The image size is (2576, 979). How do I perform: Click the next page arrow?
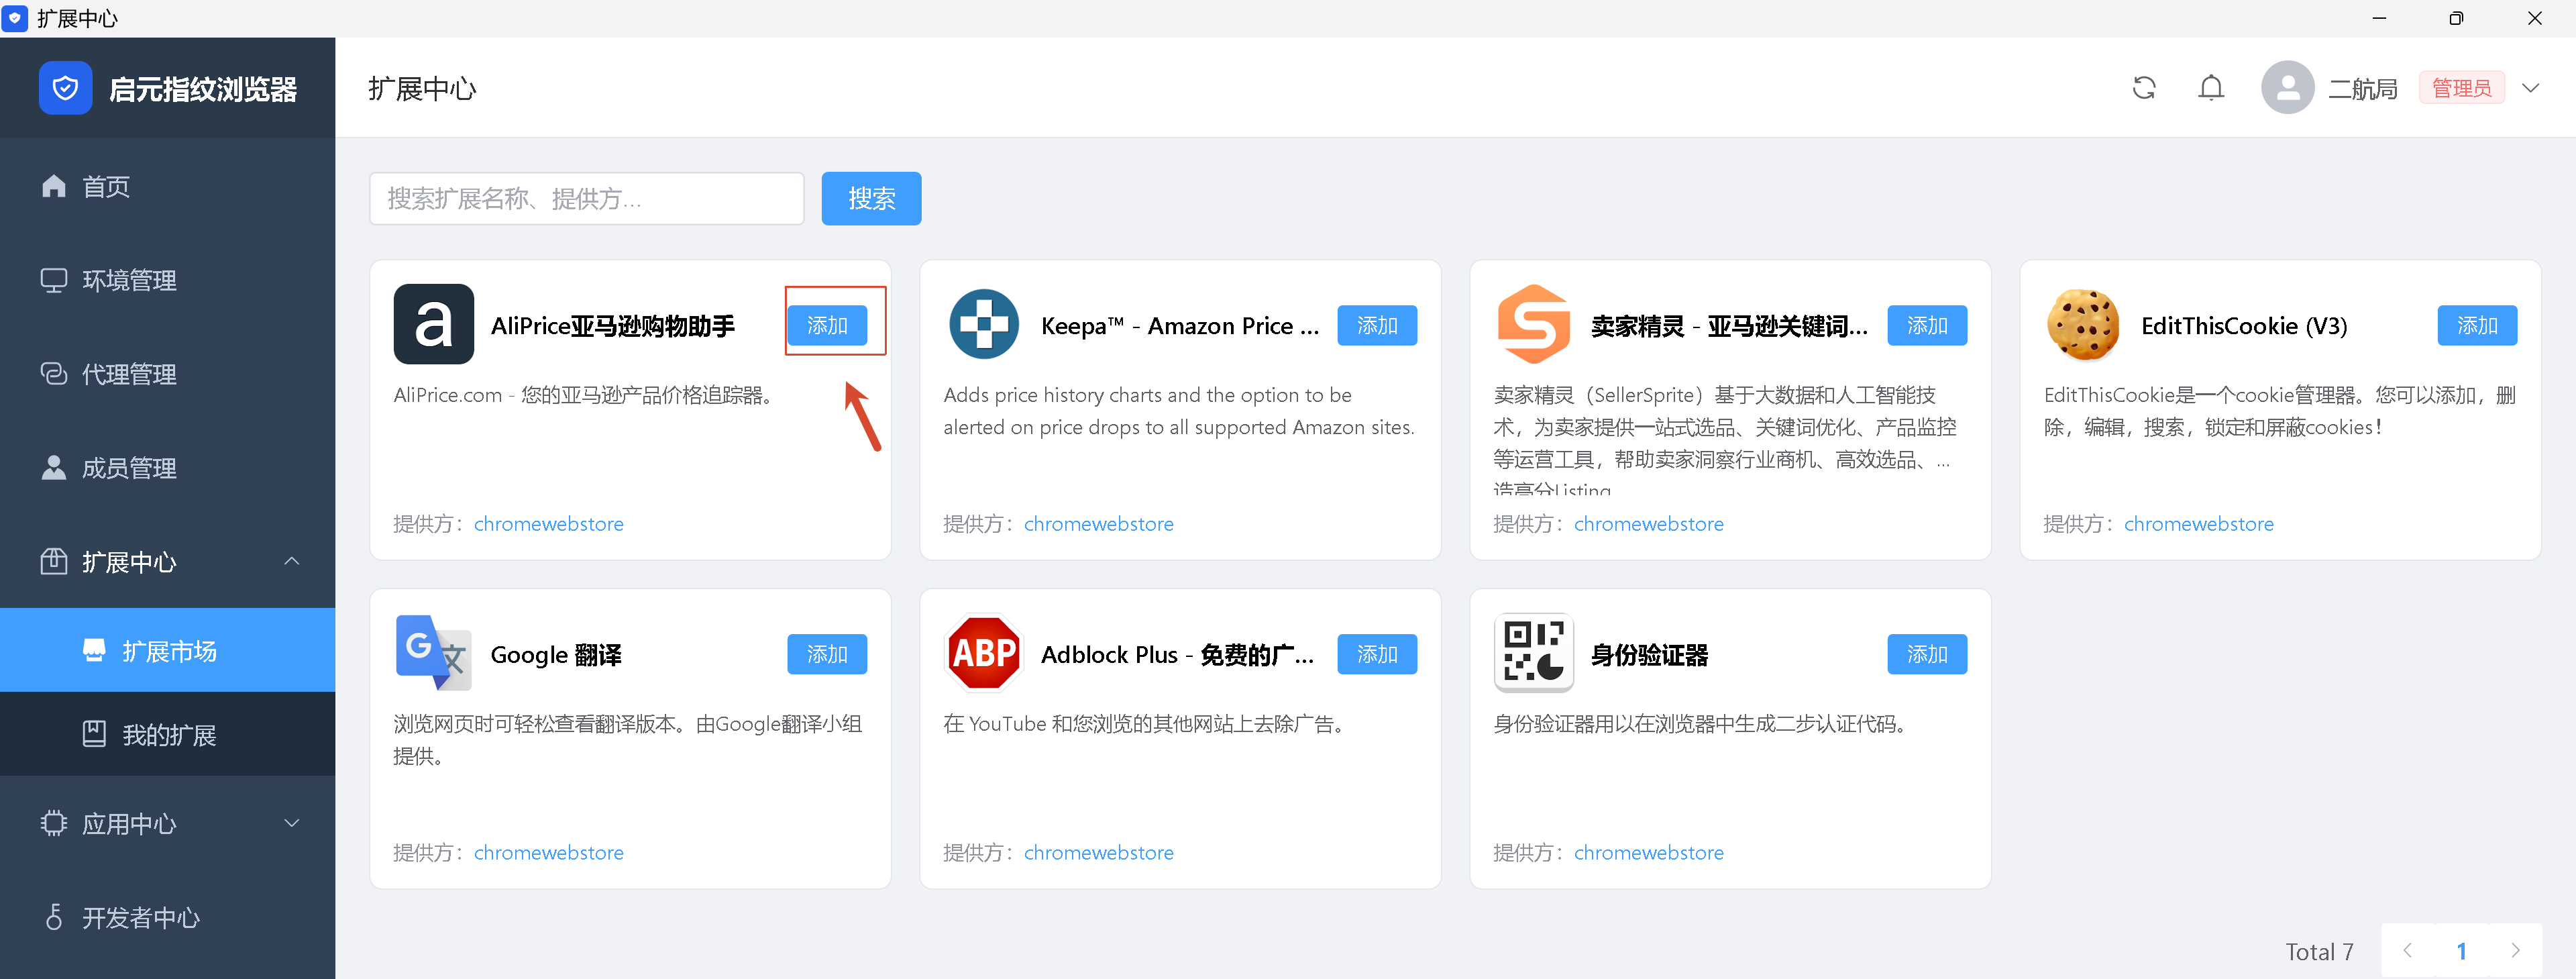[2515, 950]
